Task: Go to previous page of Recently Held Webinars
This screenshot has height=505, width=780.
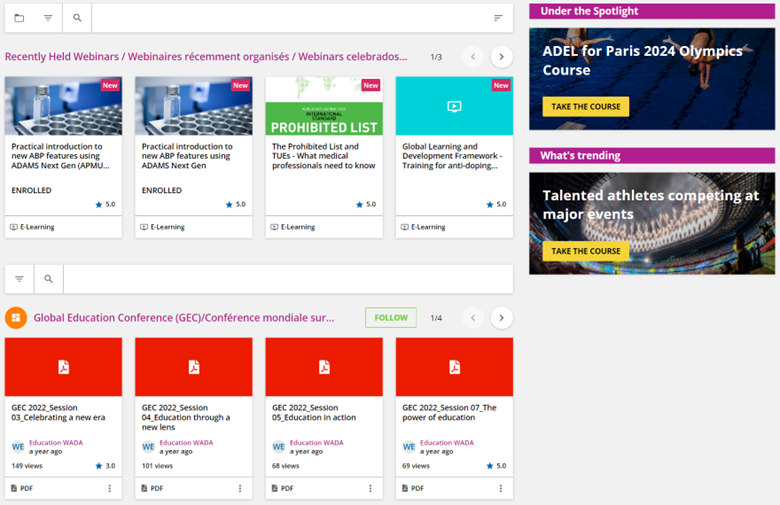Action: [473, 57]
